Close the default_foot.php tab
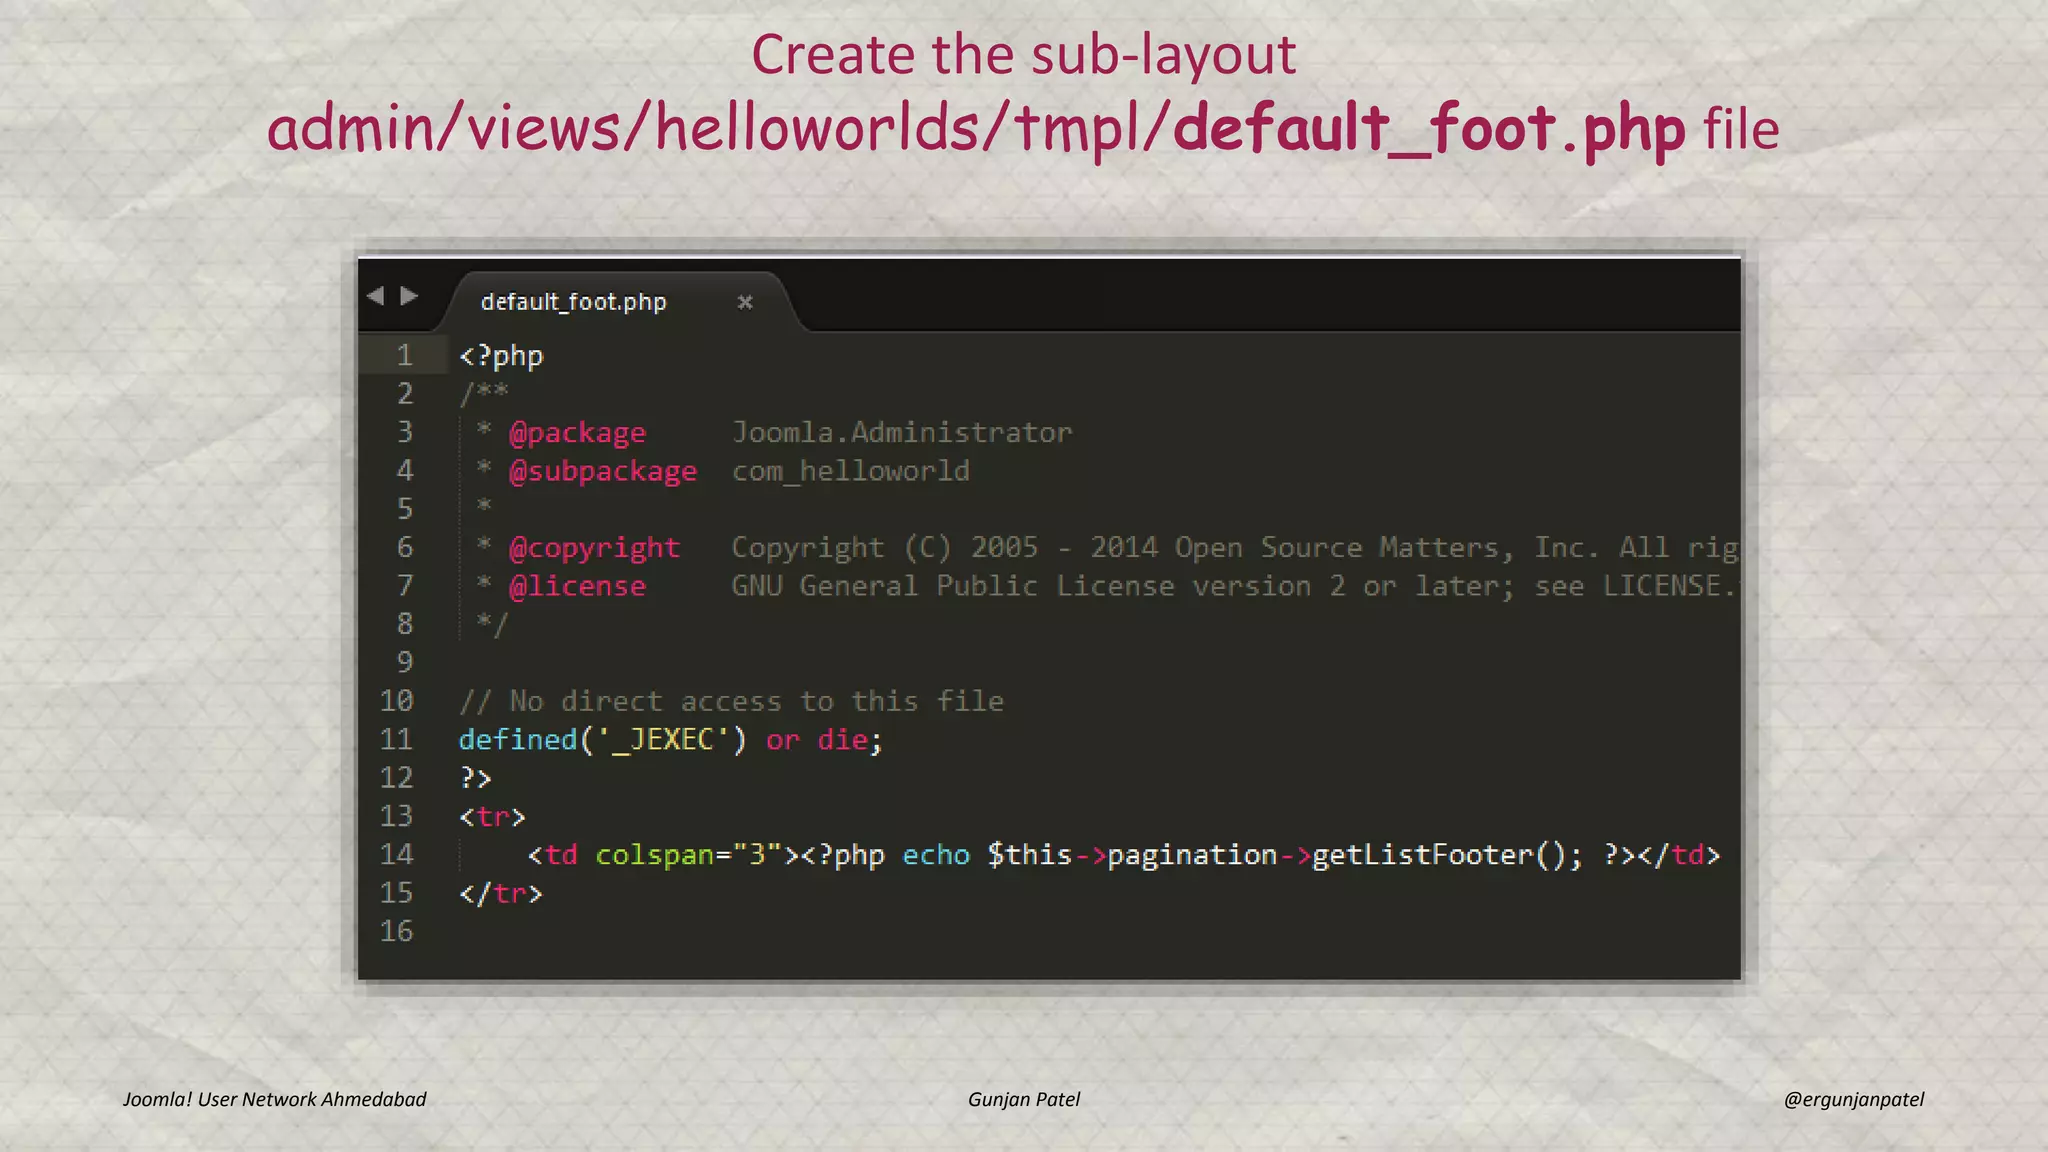Screen dimensions: 2048x1152 [744, 302]
